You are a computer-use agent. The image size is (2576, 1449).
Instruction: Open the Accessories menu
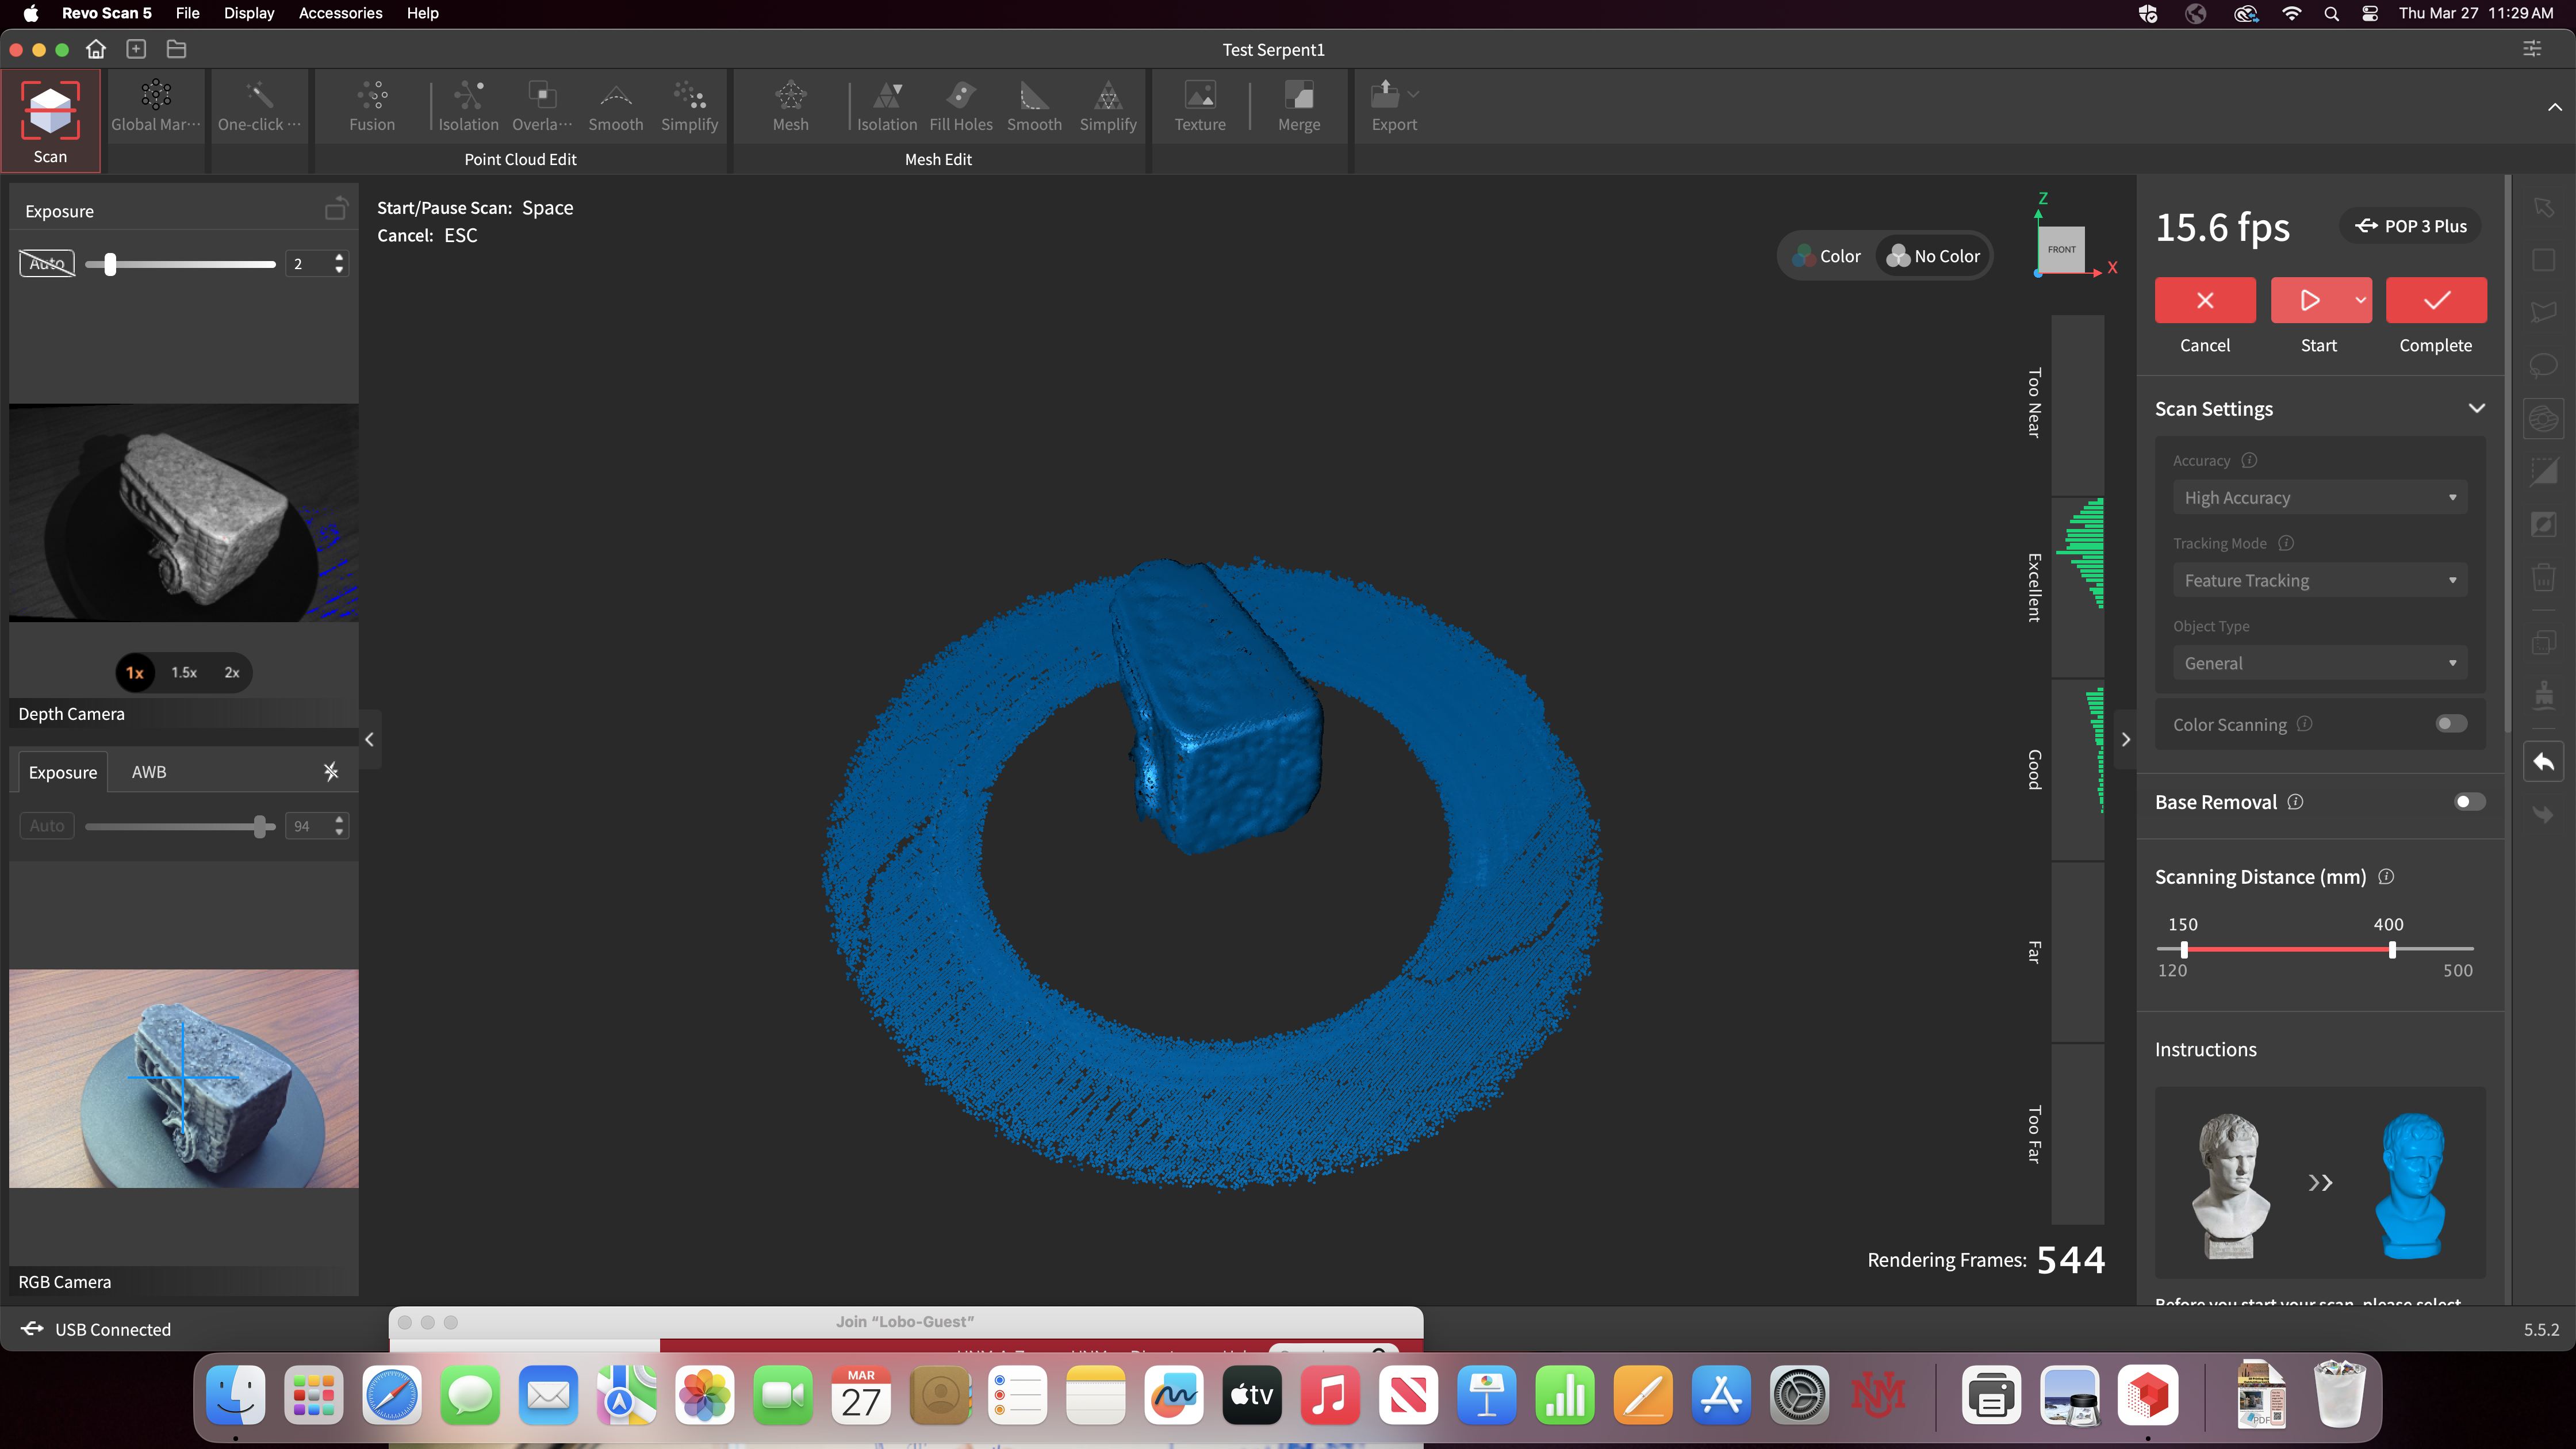(340, 13)
